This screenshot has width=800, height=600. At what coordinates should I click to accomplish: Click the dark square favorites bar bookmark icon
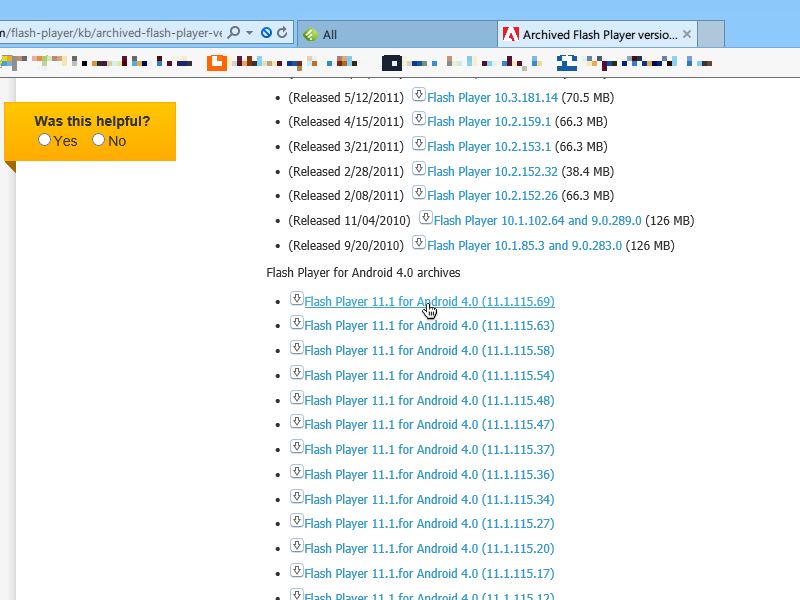(x=392, y=63)
